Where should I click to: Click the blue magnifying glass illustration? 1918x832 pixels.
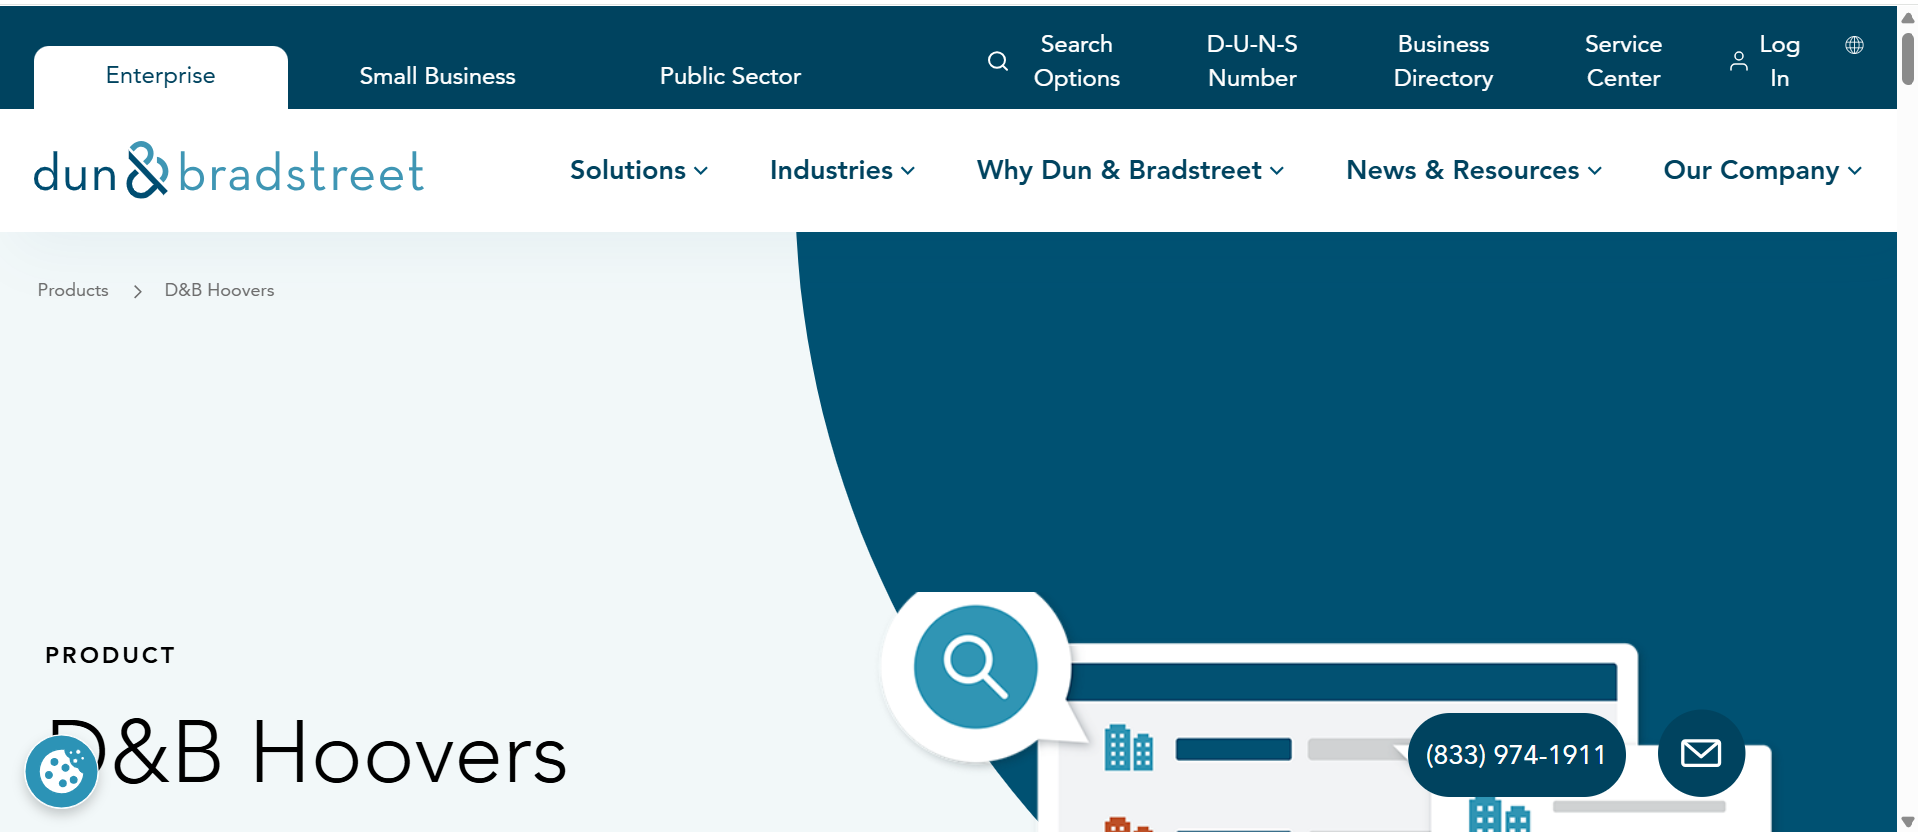pos(975,666)
